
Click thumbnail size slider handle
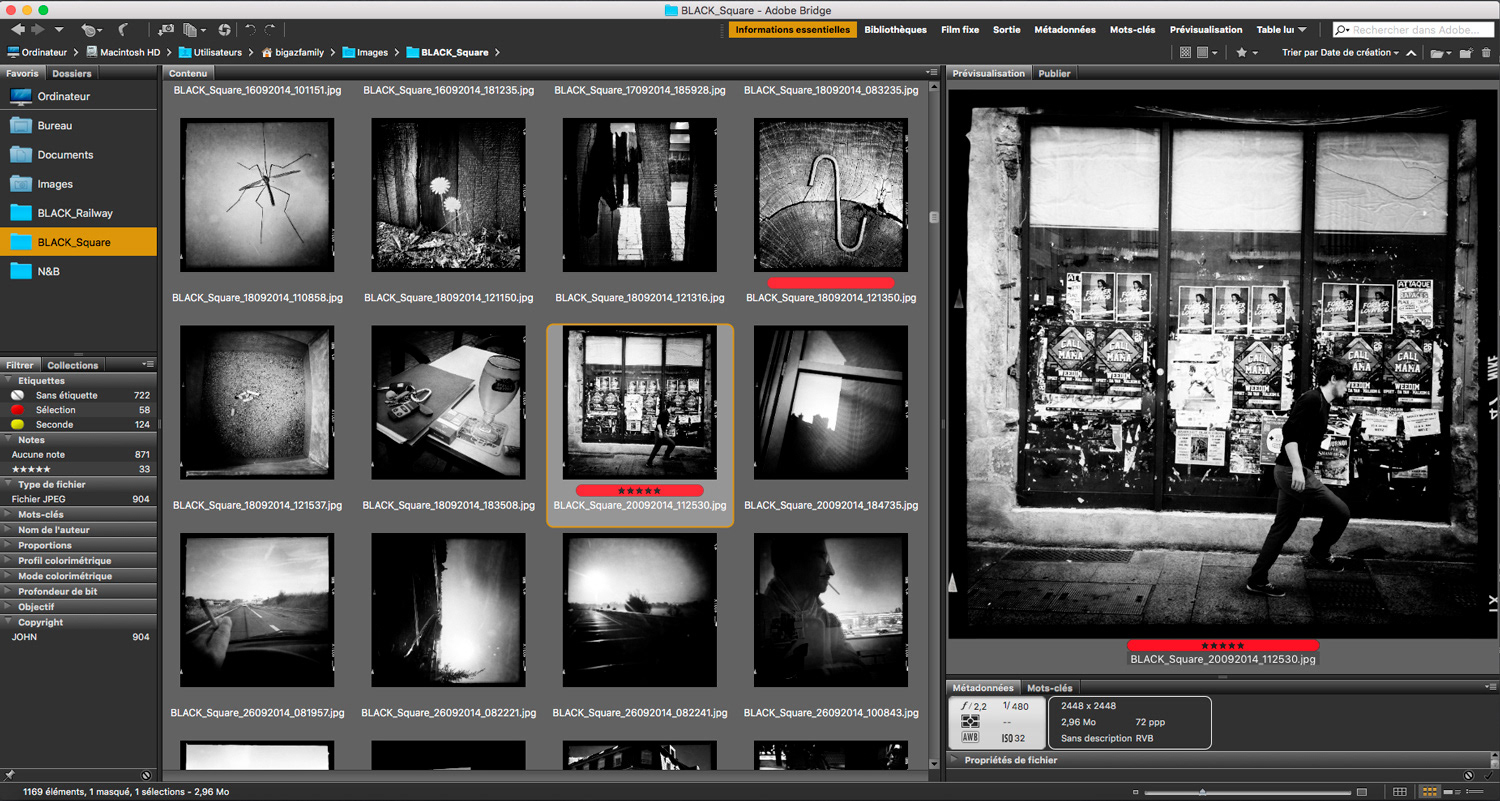click(1202, 792)
